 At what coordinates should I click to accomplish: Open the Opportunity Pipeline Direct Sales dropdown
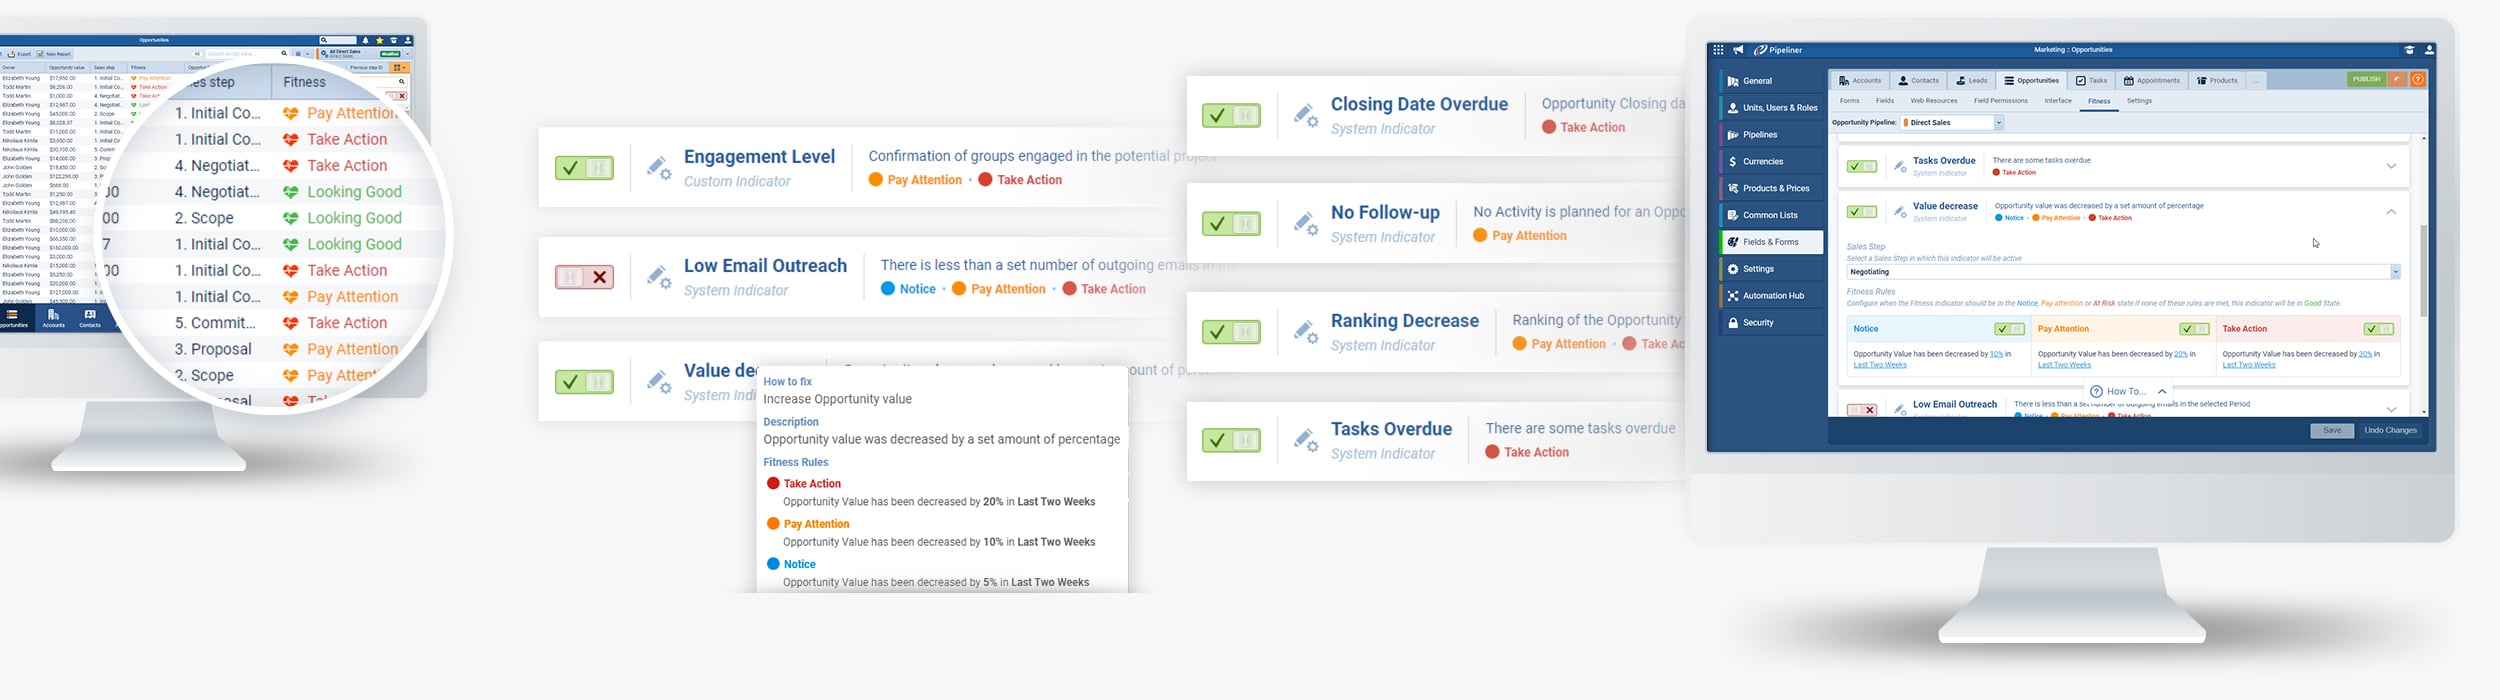tap(1952, 123)
